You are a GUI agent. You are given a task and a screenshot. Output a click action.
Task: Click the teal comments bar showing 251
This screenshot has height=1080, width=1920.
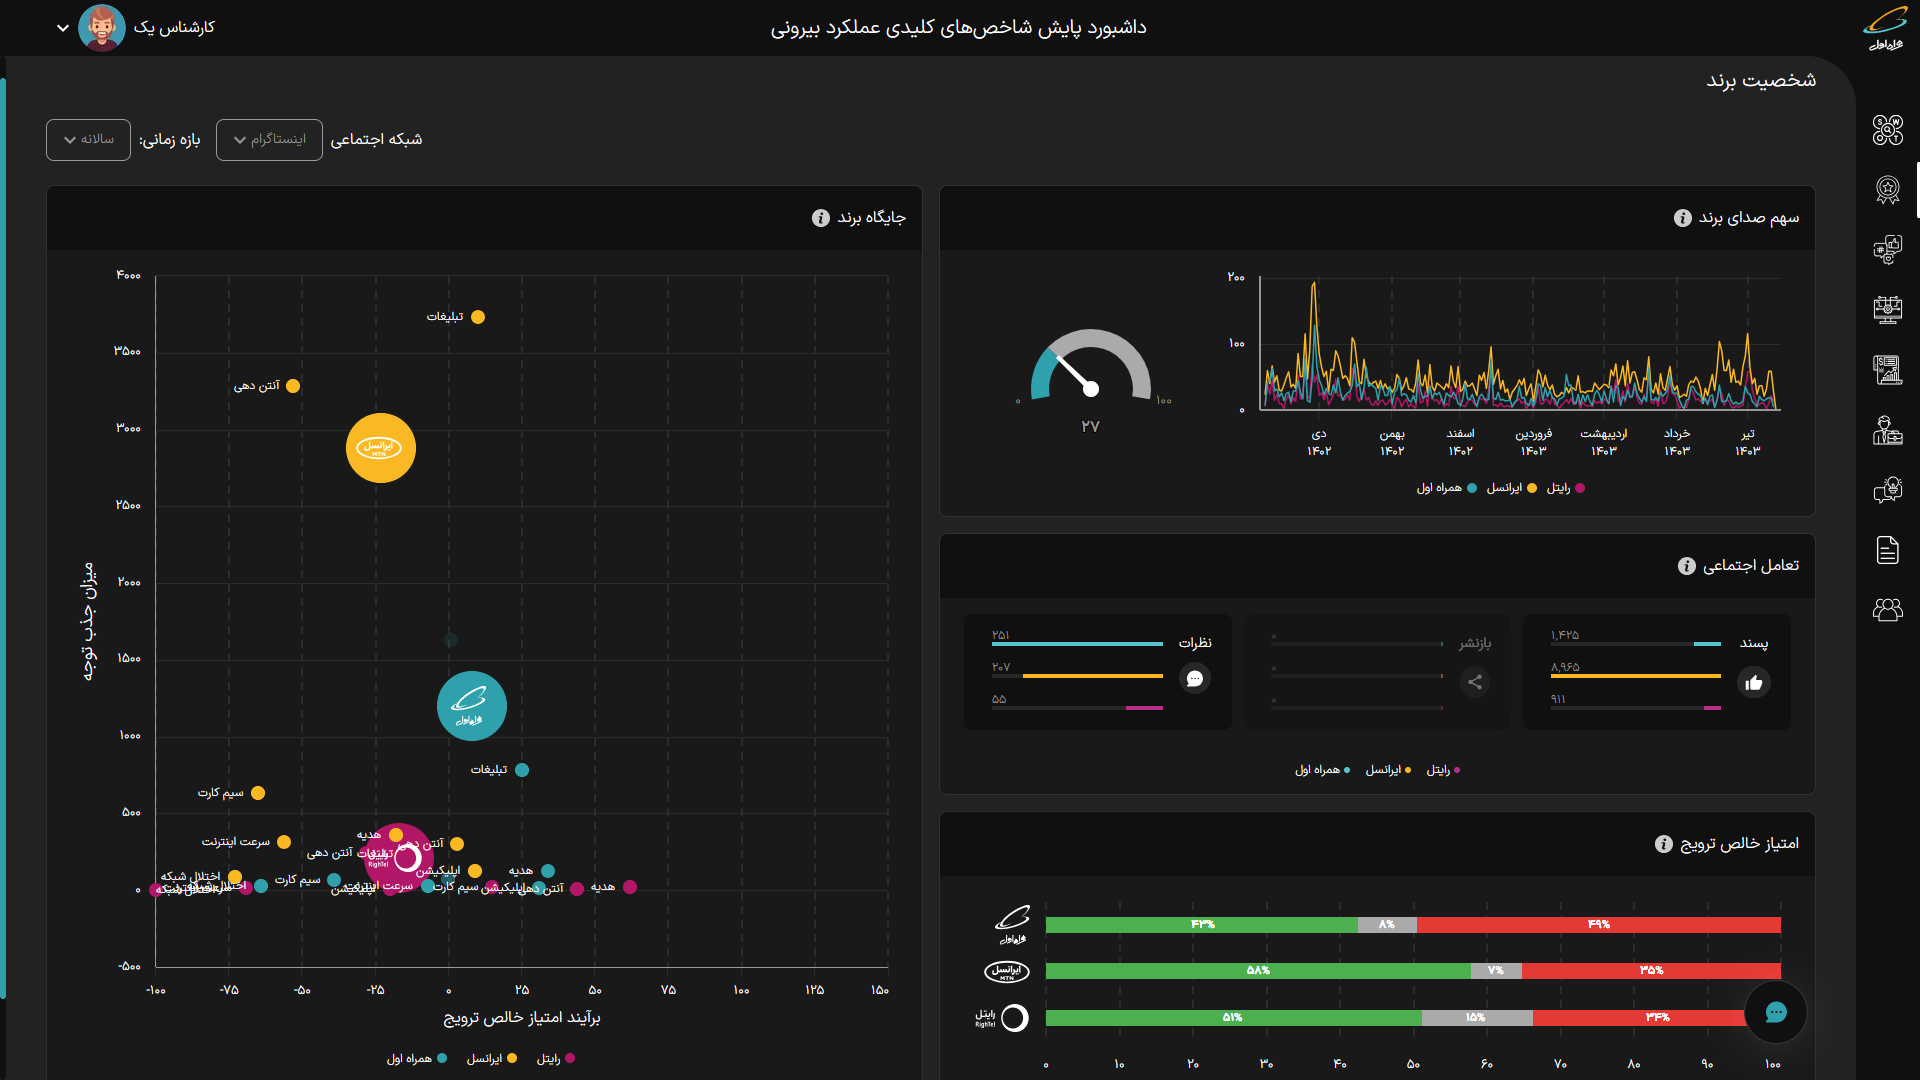click(1077, 644)
